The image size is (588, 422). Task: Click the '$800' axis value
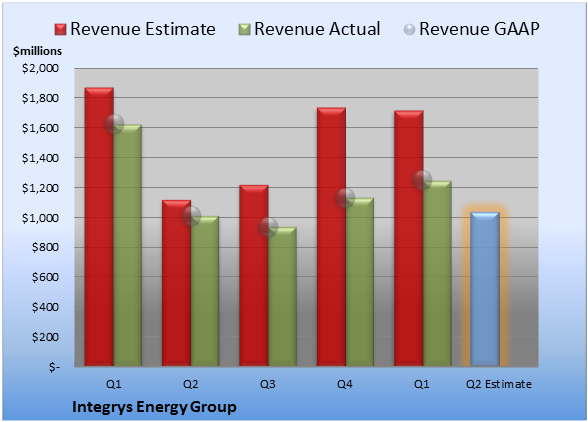pyautogui.click(x=45, y=247)
